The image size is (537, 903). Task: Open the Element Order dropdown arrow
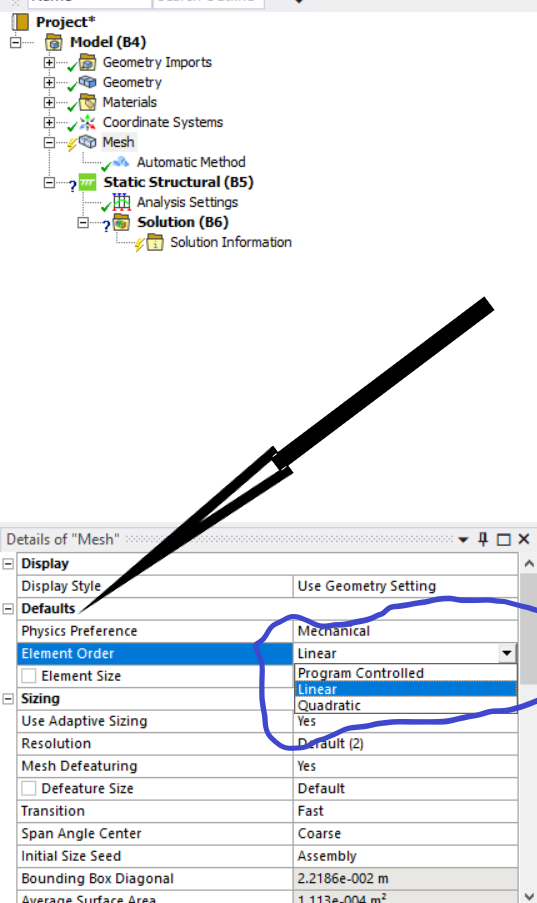tap(506, 653)
